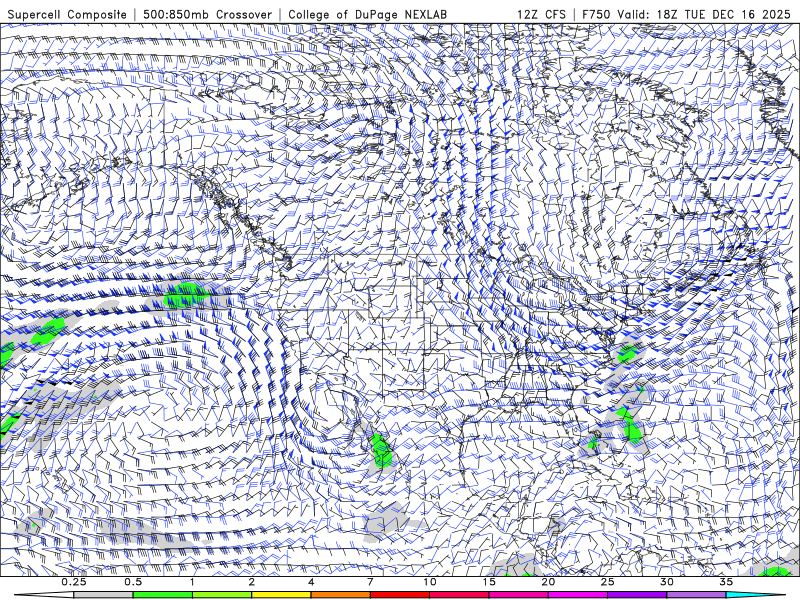Click the 'College of DuPage NEXLAB' label

click(x=367, y=15)
